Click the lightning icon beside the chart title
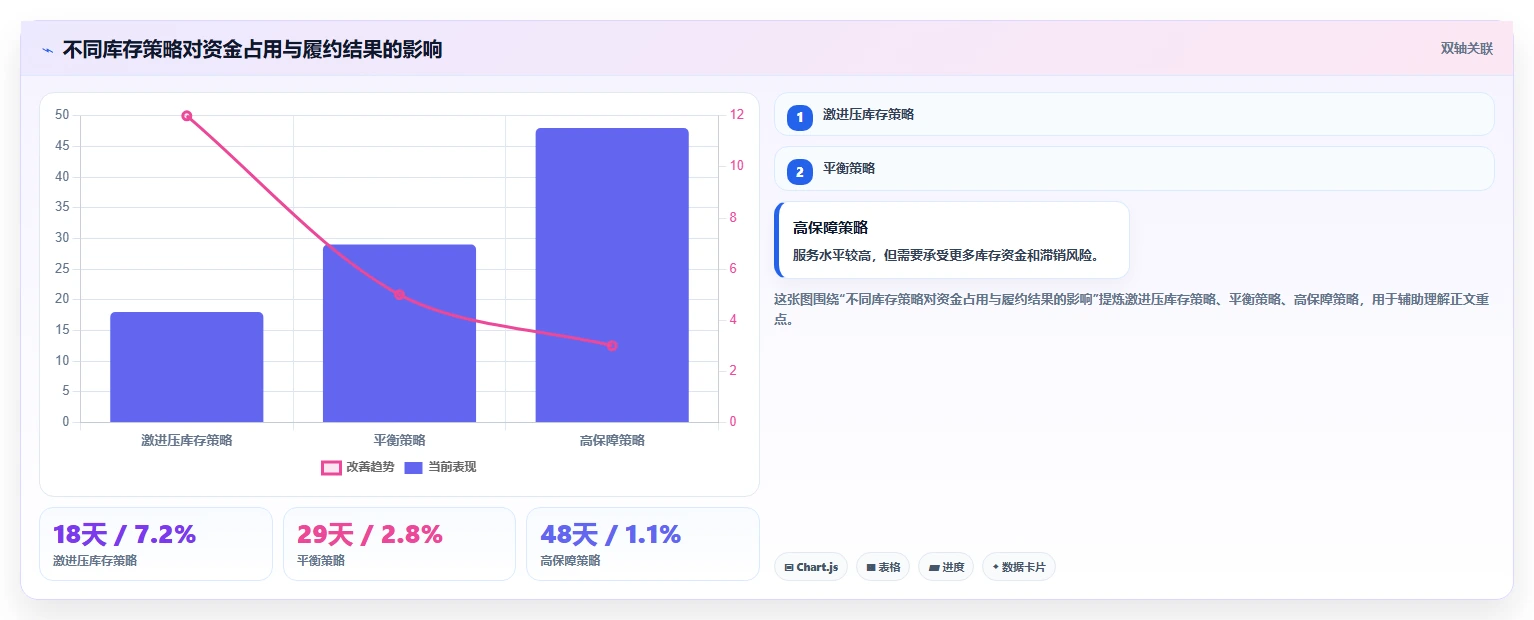The width and height of the screenshot is (1534, 620). pos(47,49)
